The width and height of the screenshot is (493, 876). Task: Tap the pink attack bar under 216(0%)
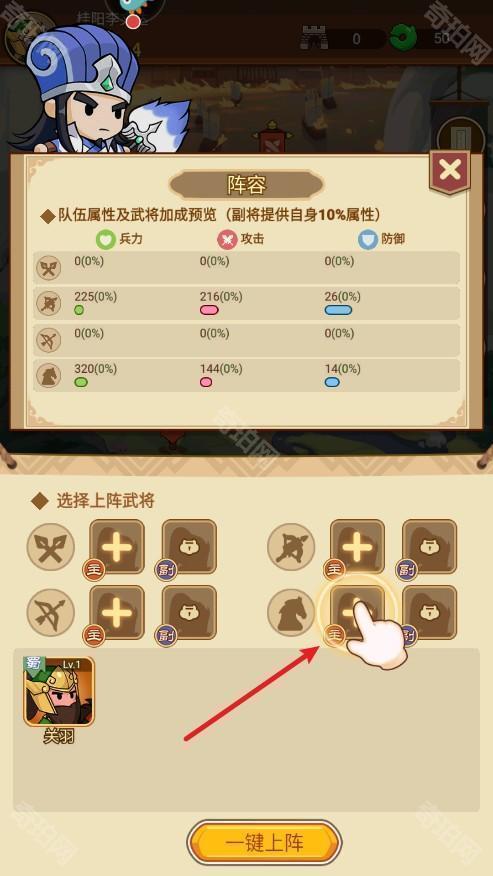[209, 310]
